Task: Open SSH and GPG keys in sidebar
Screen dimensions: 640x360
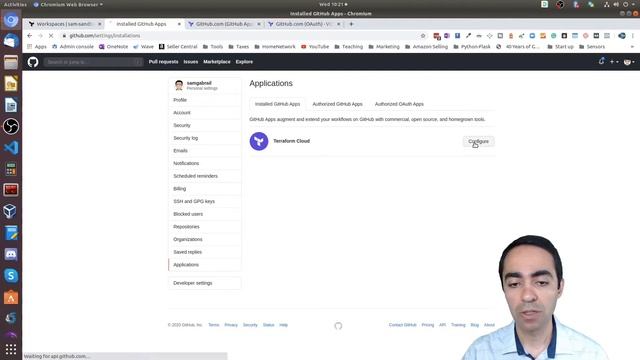Action: tap(204, 201)
